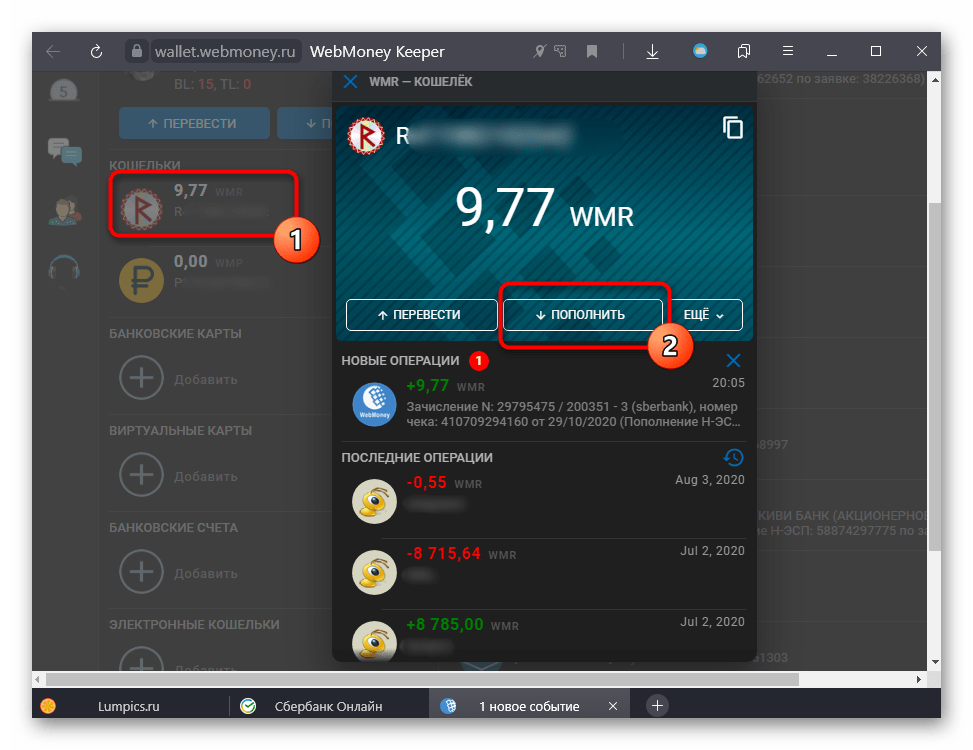The width and height of the screenshot is (973, 750).
Task: Close the WMR wallet panel
Action: point(350,82)
